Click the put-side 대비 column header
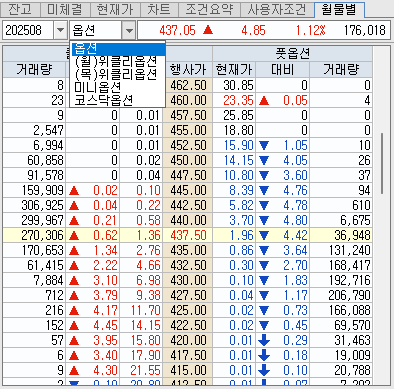This screenshot has width=394, height=389. coord(283,70)
